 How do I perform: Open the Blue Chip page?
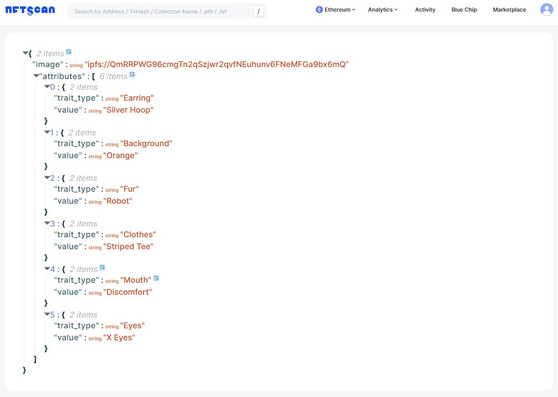464,10
